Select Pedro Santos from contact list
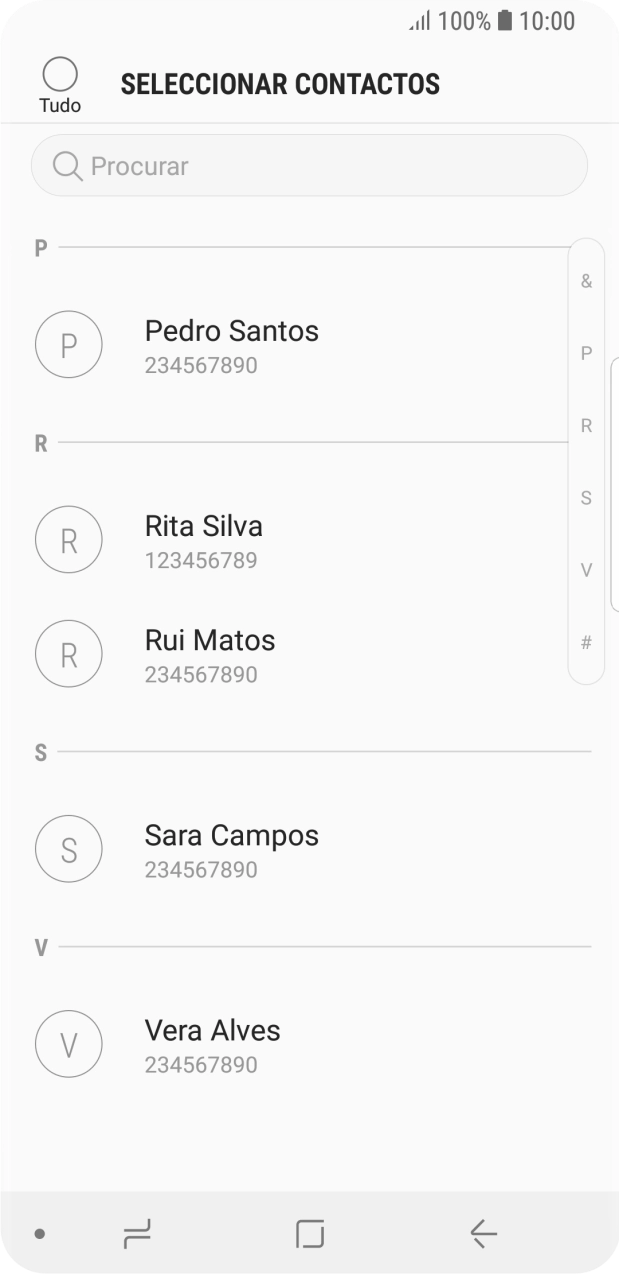The height and width of the screenshot is (1274, 619). [x=231, y=344]
